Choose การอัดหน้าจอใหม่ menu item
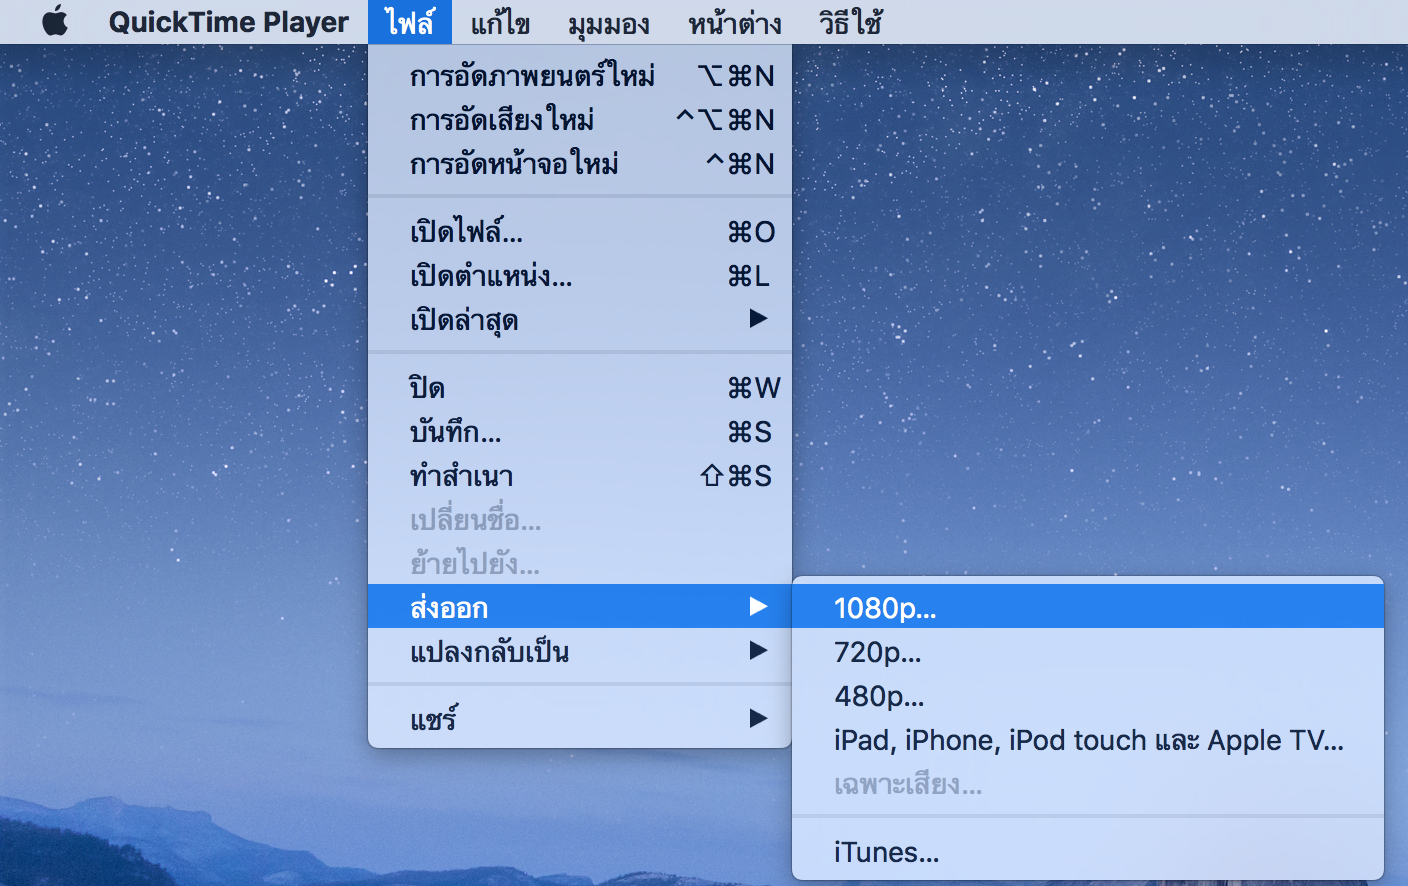This screenshot has width=1408, height=886. tap(580, 164)
